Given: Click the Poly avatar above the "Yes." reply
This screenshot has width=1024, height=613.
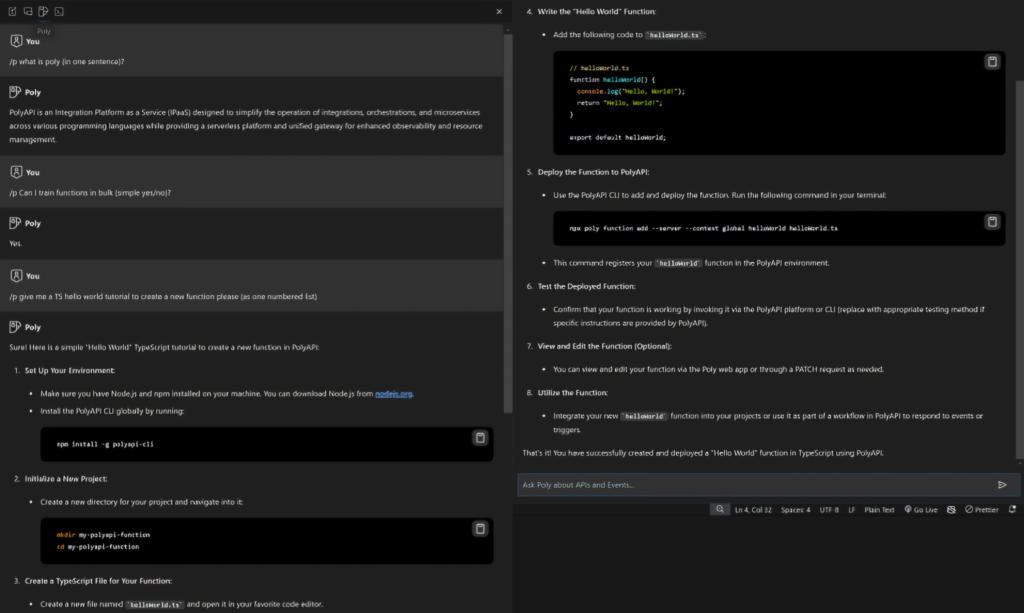Looking at the screenshot, I should pos(16,223).
